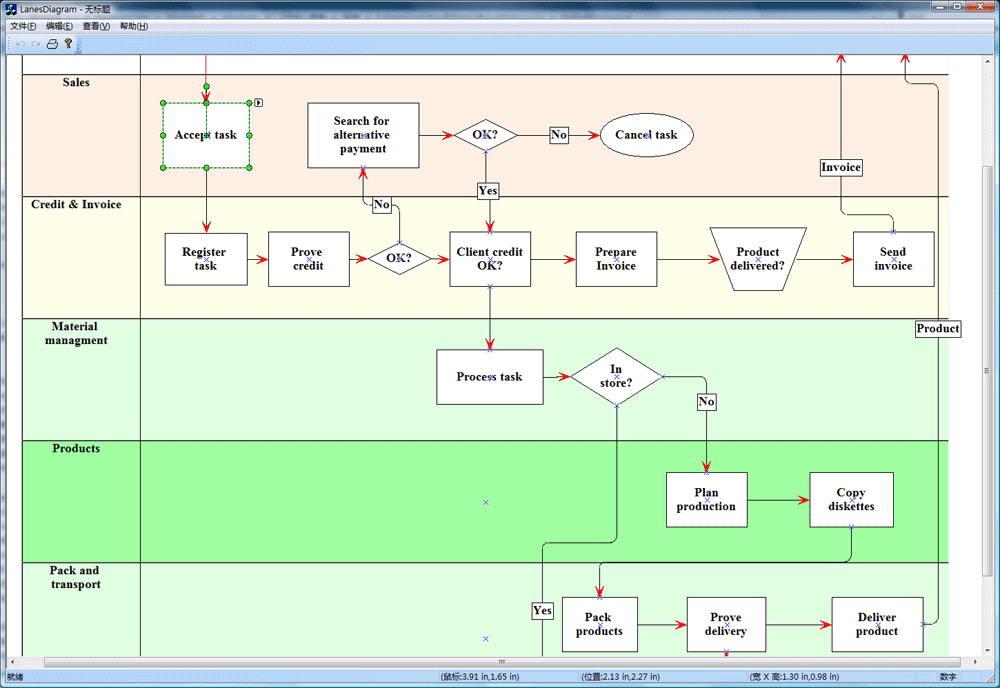Click the vertical scrollbar down arrow

(x=985, y=649)
